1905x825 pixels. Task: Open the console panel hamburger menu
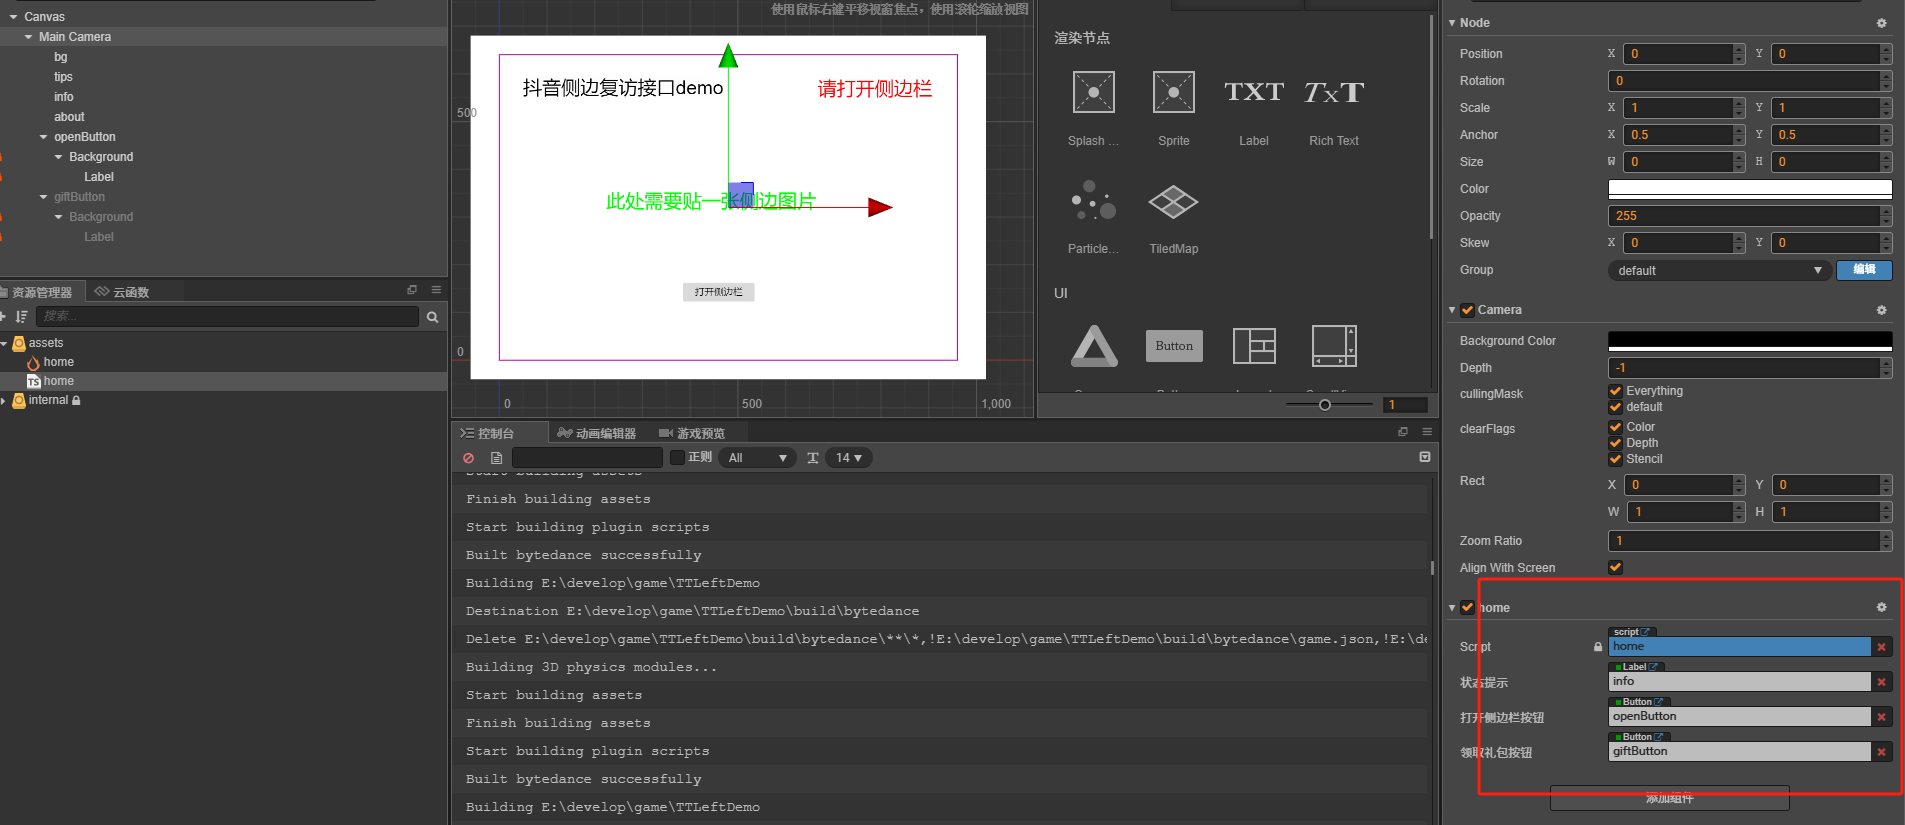pos(1427,432)
